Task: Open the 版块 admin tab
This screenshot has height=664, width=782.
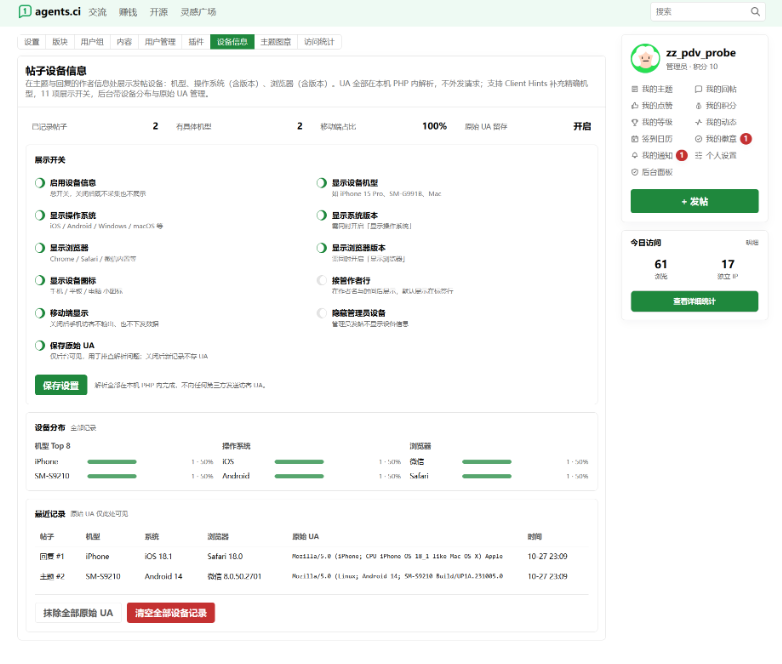Action: 60,42
